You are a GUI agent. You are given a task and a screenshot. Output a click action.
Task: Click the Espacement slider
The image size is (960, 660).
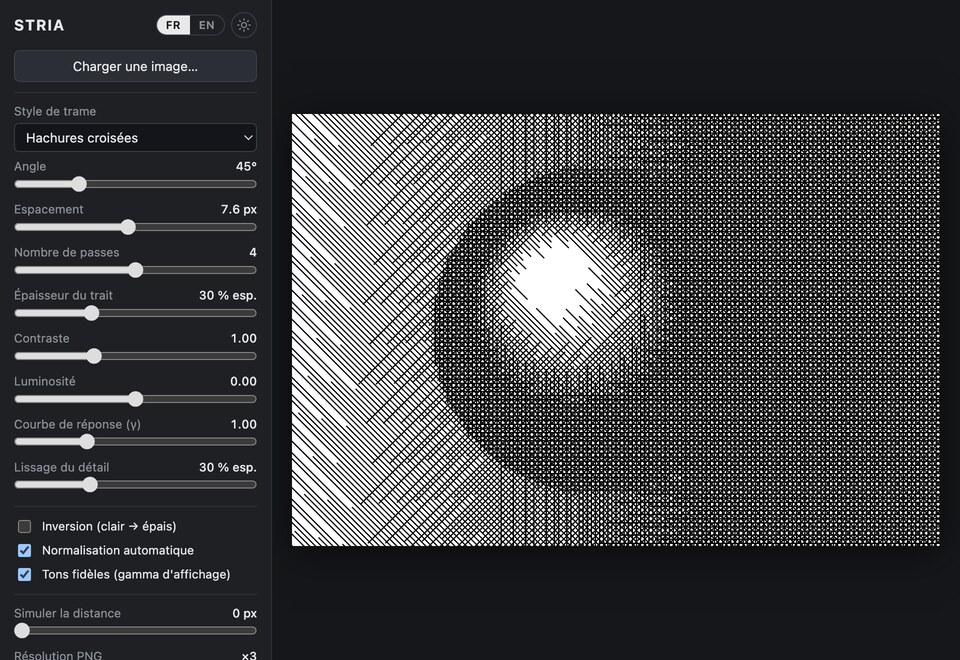pyautogui.click(x=135, y=227)
